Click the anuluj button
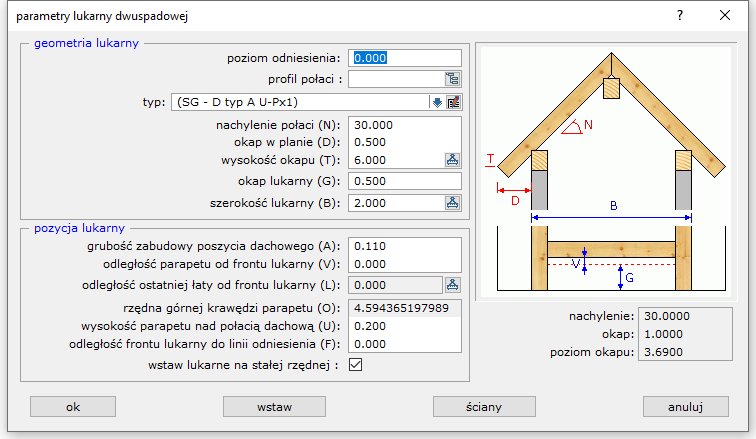 686,407
